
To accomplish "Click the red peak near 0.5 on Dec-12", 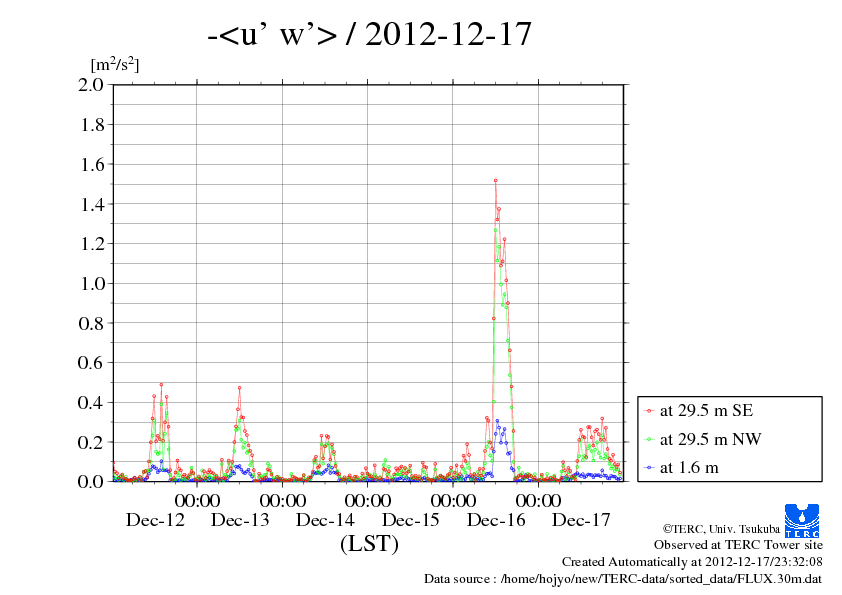I will pos(161,384).
